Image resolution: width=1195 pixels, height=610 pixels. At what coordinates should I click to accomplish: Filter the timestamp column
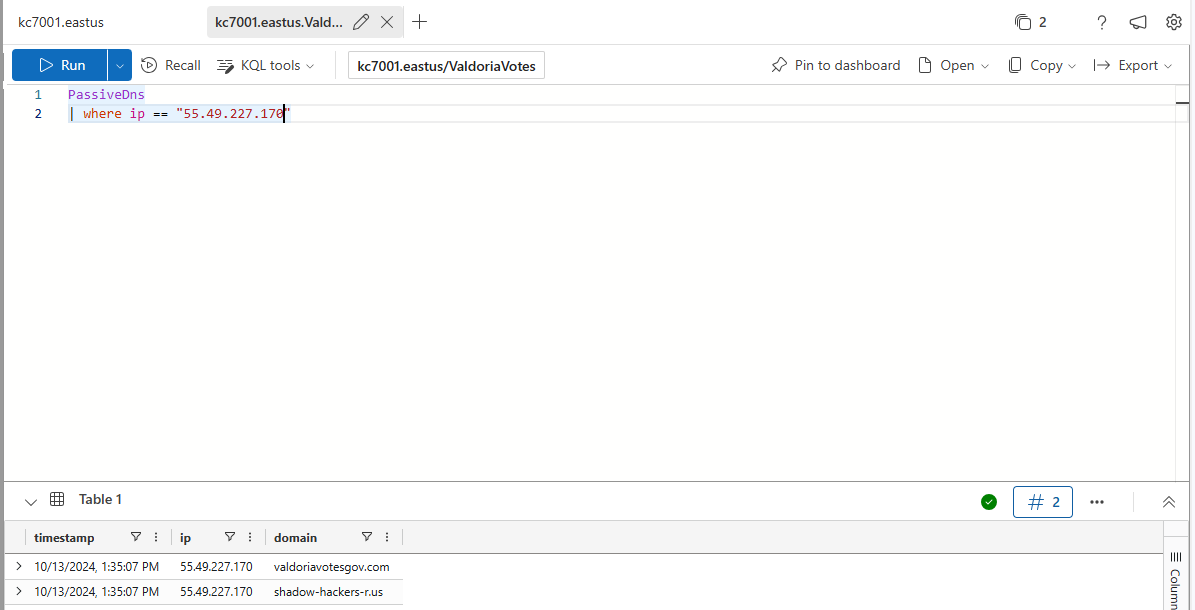(x=136, y=537)
